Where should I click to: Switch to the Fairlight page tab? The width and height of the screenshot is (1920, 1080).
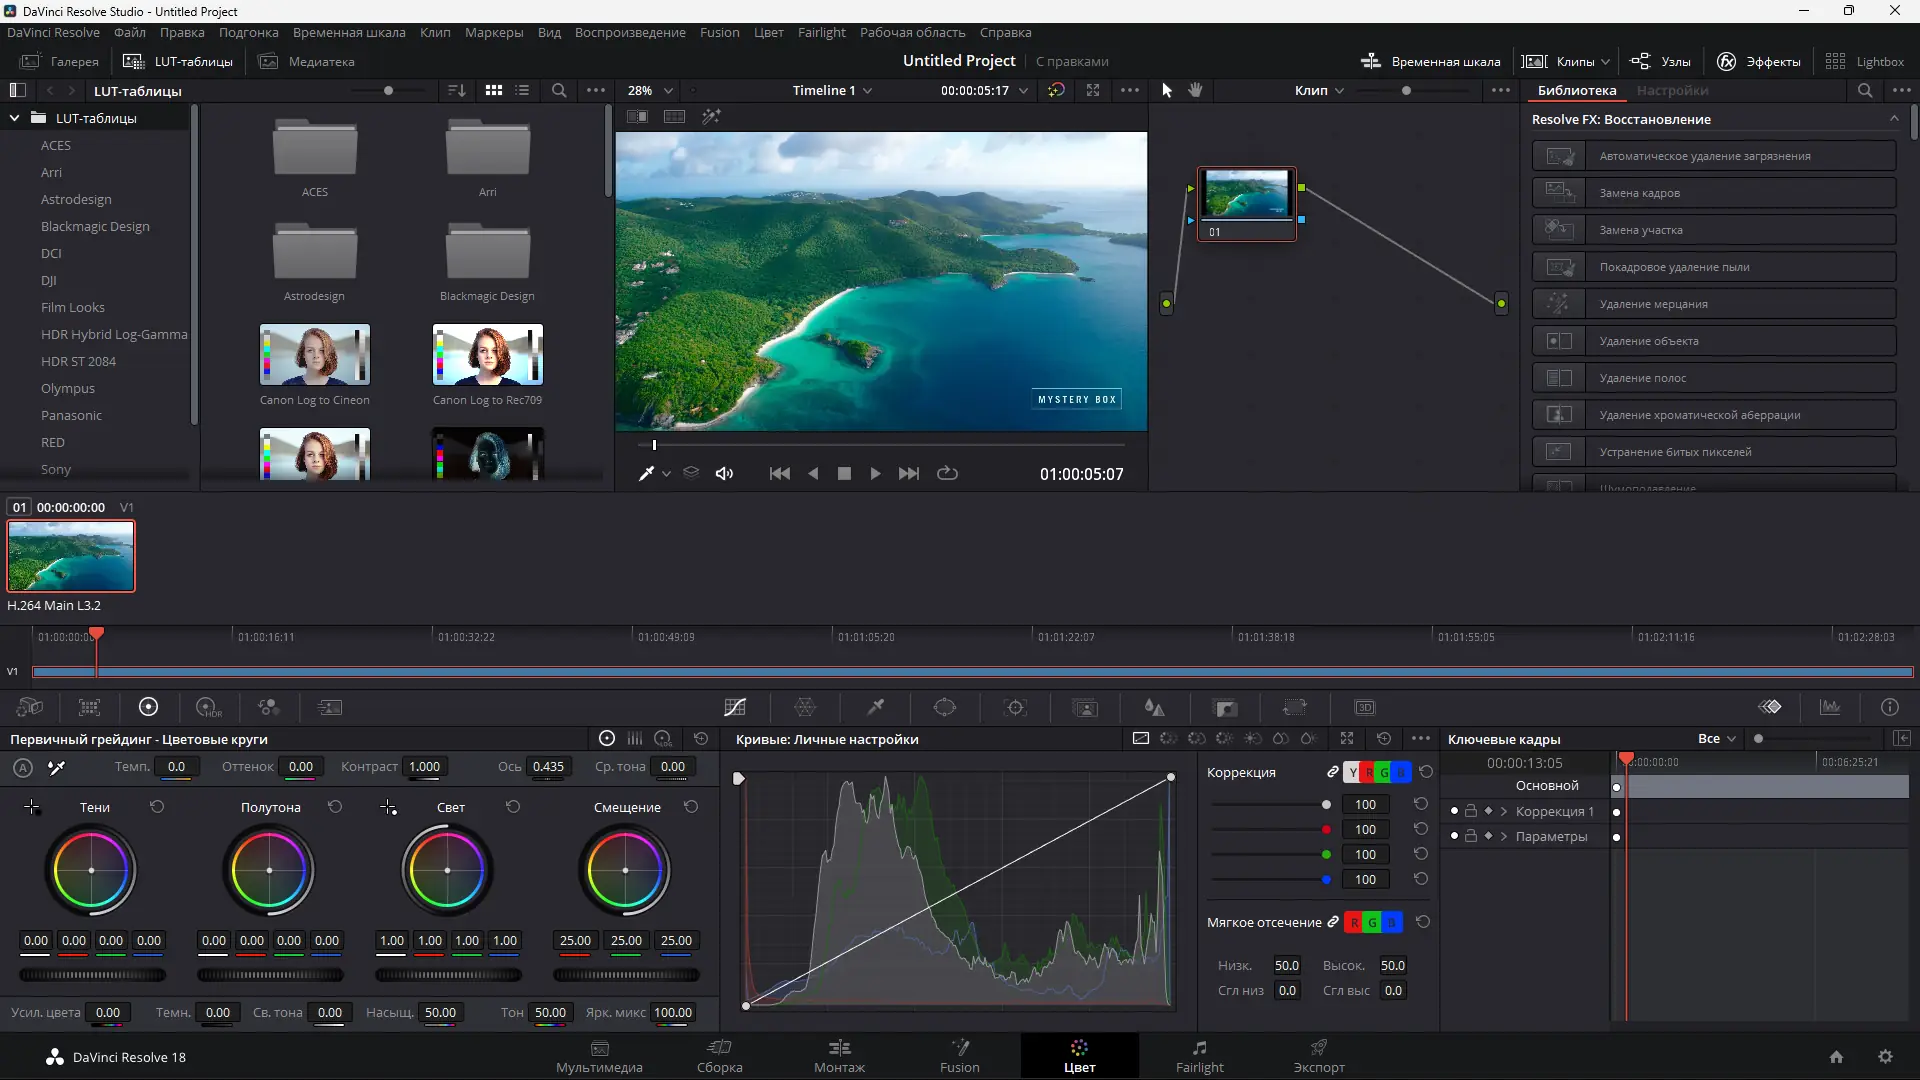[x=1199, y=1056]
